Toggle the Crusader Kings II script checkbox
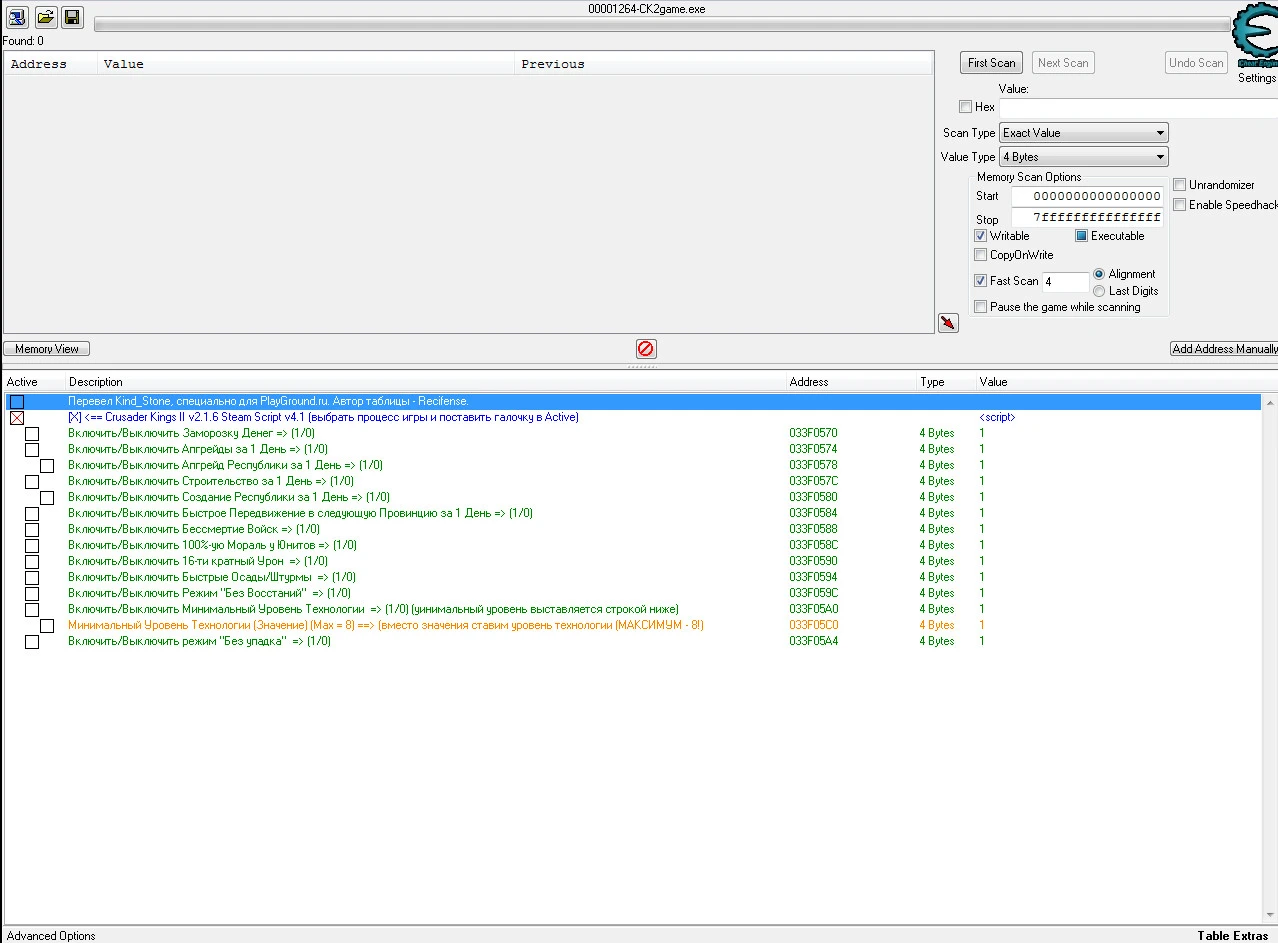Image resolution: width=1278 pixels, height=943 pixels. 17,418
